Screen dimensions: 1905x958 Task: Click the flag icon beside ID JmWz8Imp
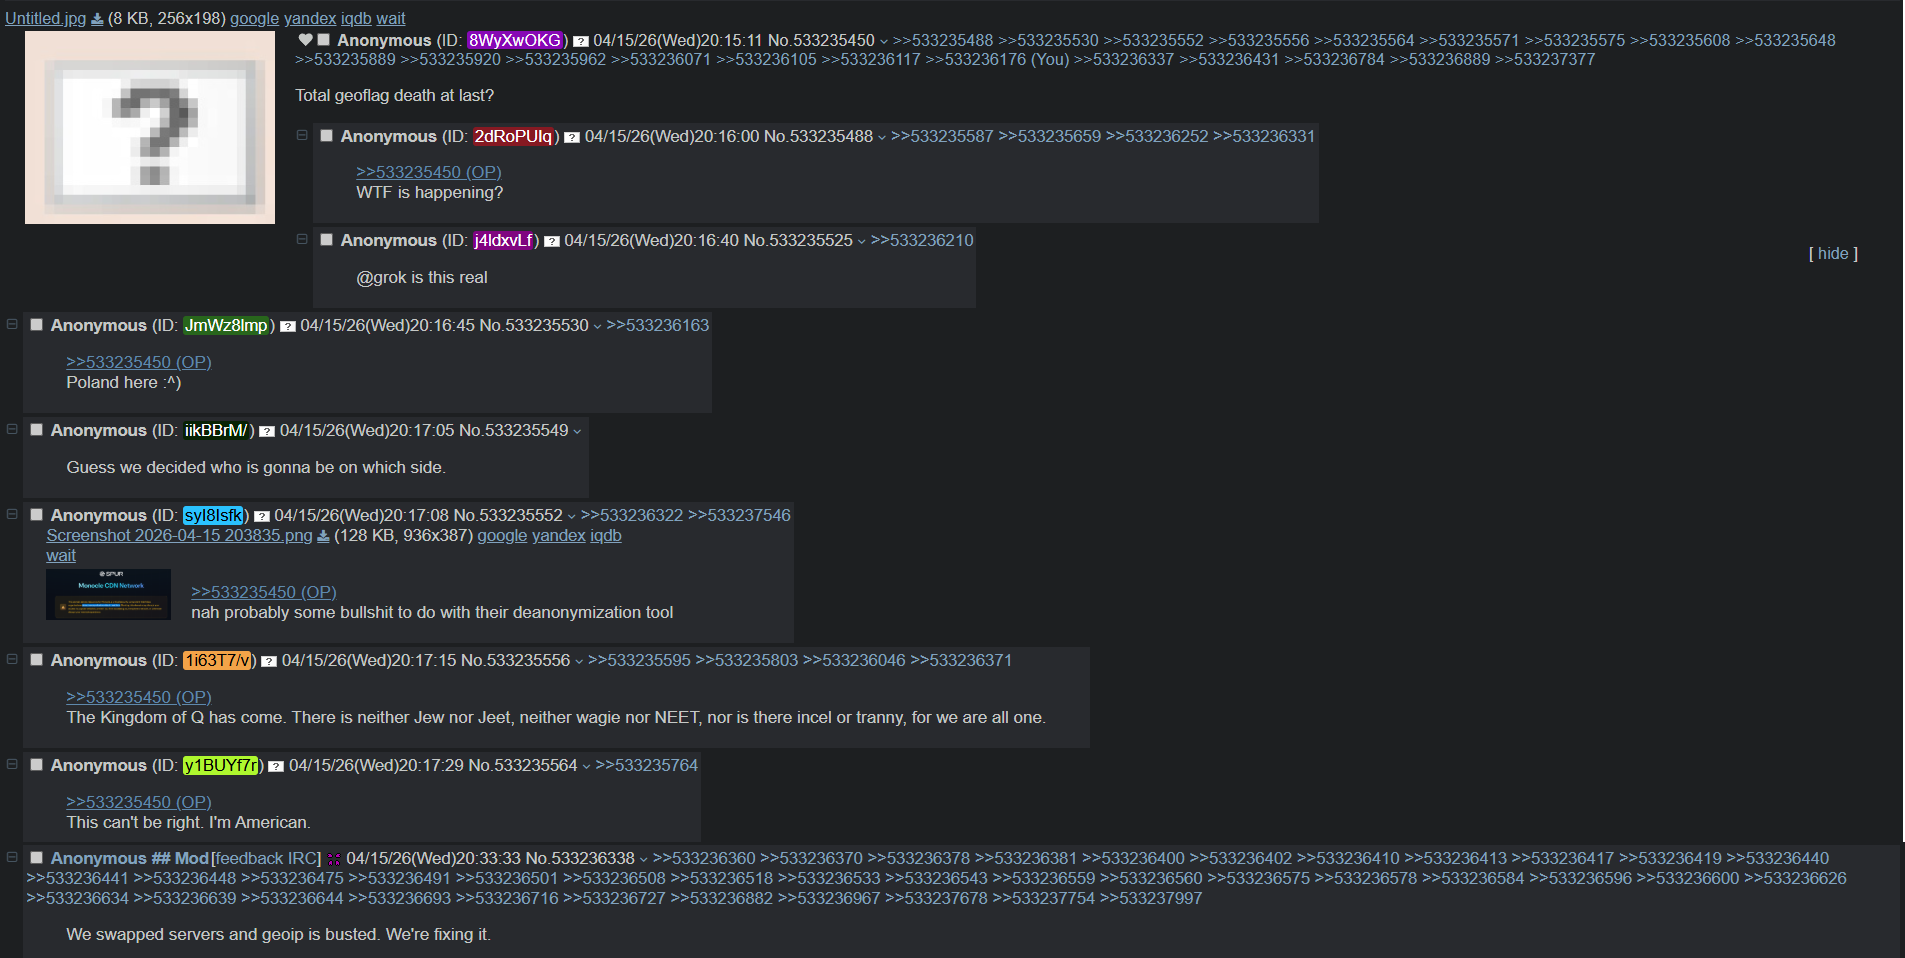pos(288,326)
